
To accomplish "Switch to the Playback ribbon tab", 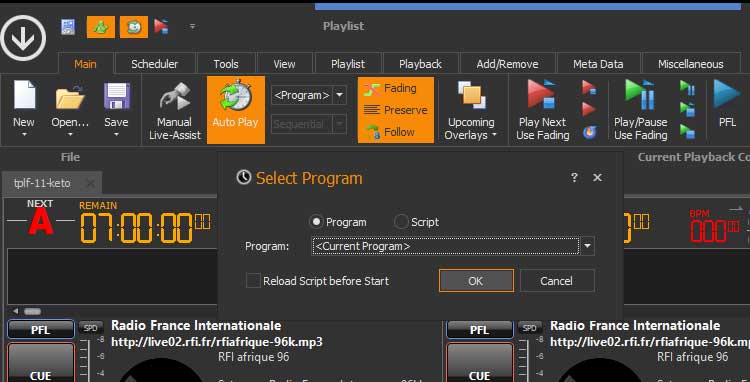I will coord(420,64).
